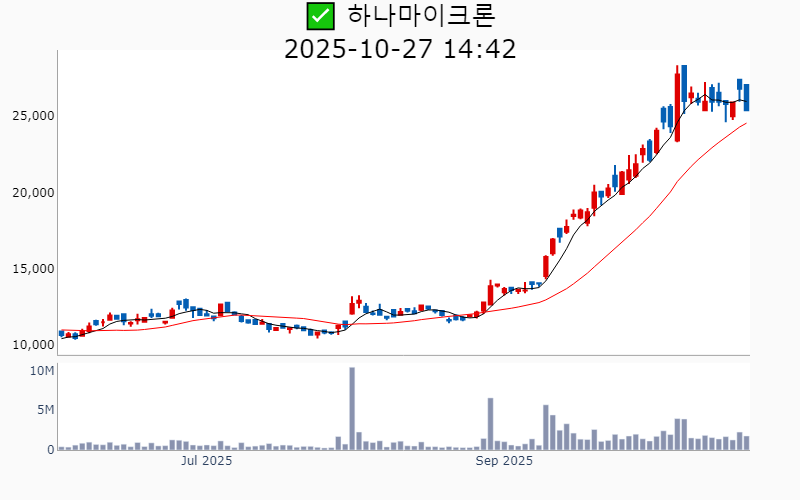This screenshot has height=500, width=800.
Task: Click the 15,000 price axis label
Action: coord(33,269)
